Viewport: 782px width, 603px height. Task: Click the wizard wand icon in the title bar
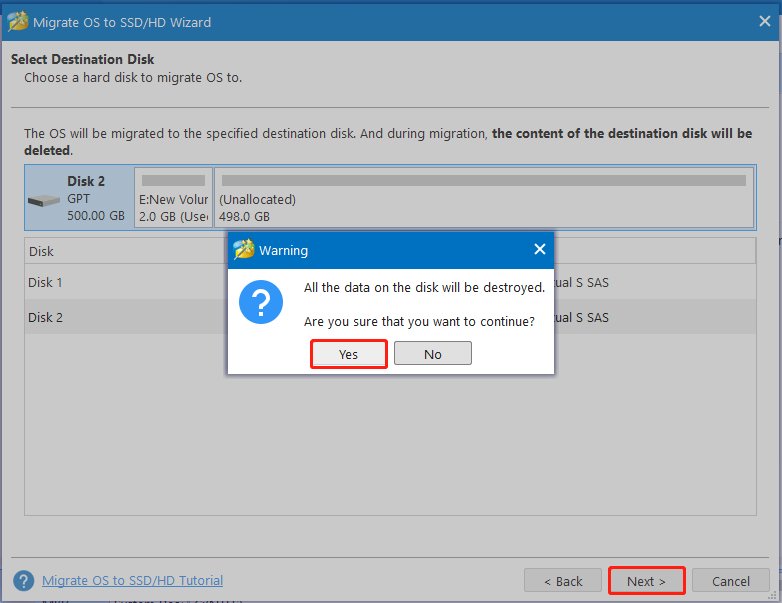[x=18, y=21]
